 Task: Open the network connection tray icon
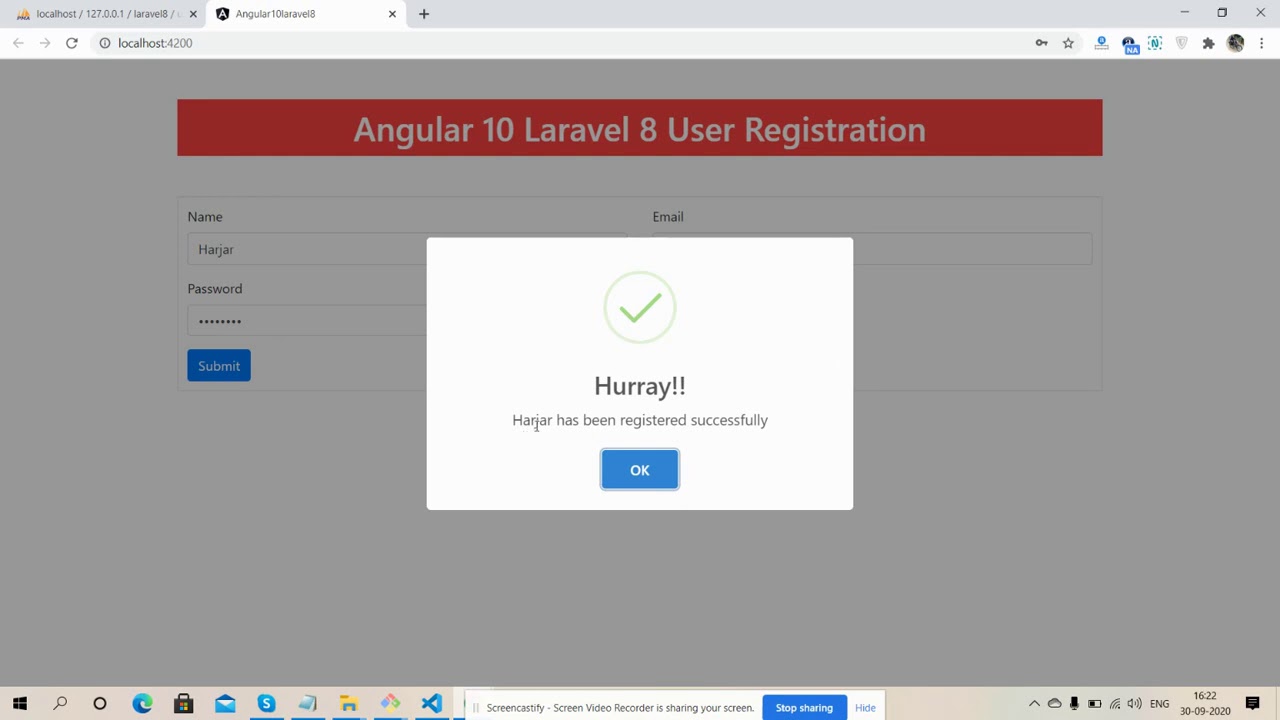[x=1115, y=704]
